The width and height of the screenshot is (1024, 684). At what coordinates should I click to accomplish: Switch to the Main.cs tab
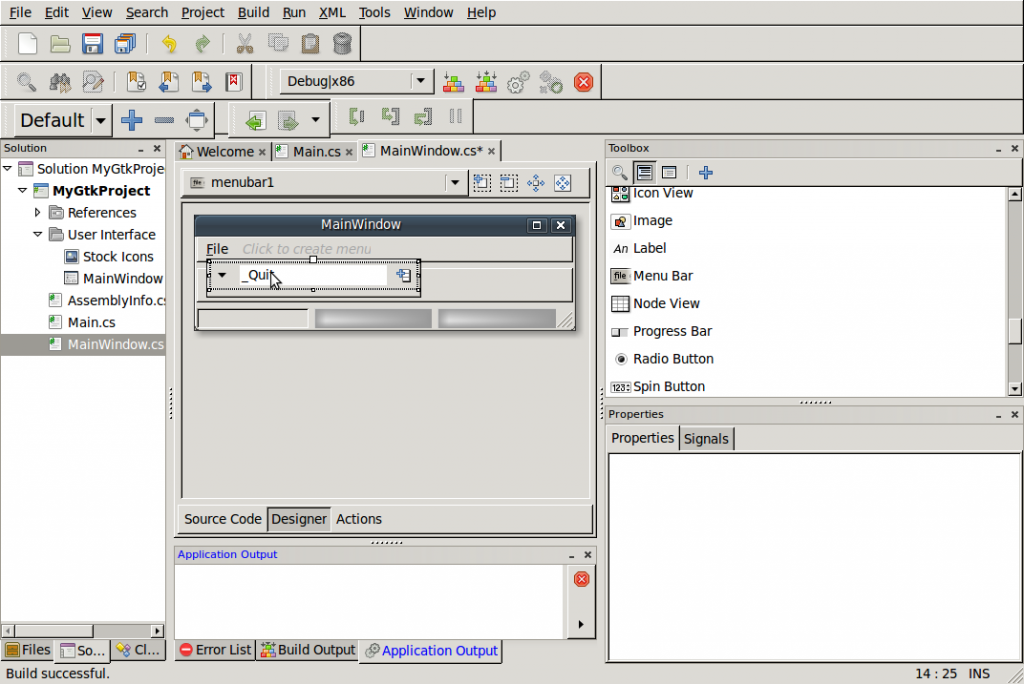pyautogui.click(x=317, y=152)
